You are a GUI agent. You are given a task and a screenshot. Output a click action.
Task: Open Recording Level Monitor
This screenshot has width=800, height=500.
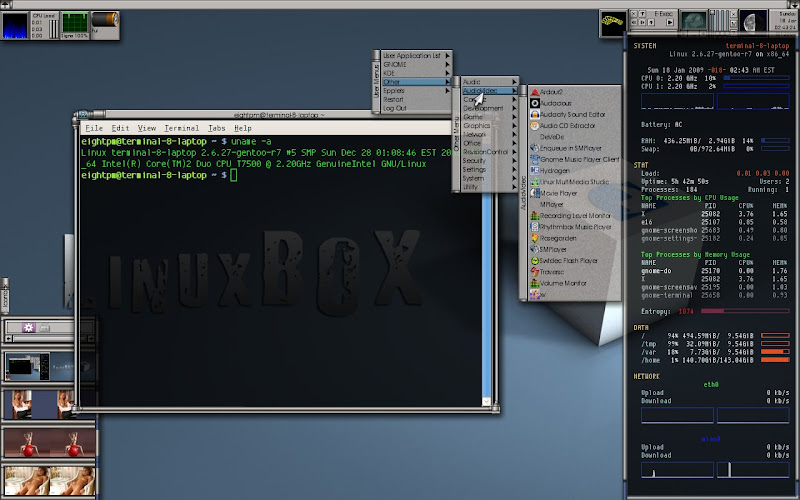pos(574,215)
